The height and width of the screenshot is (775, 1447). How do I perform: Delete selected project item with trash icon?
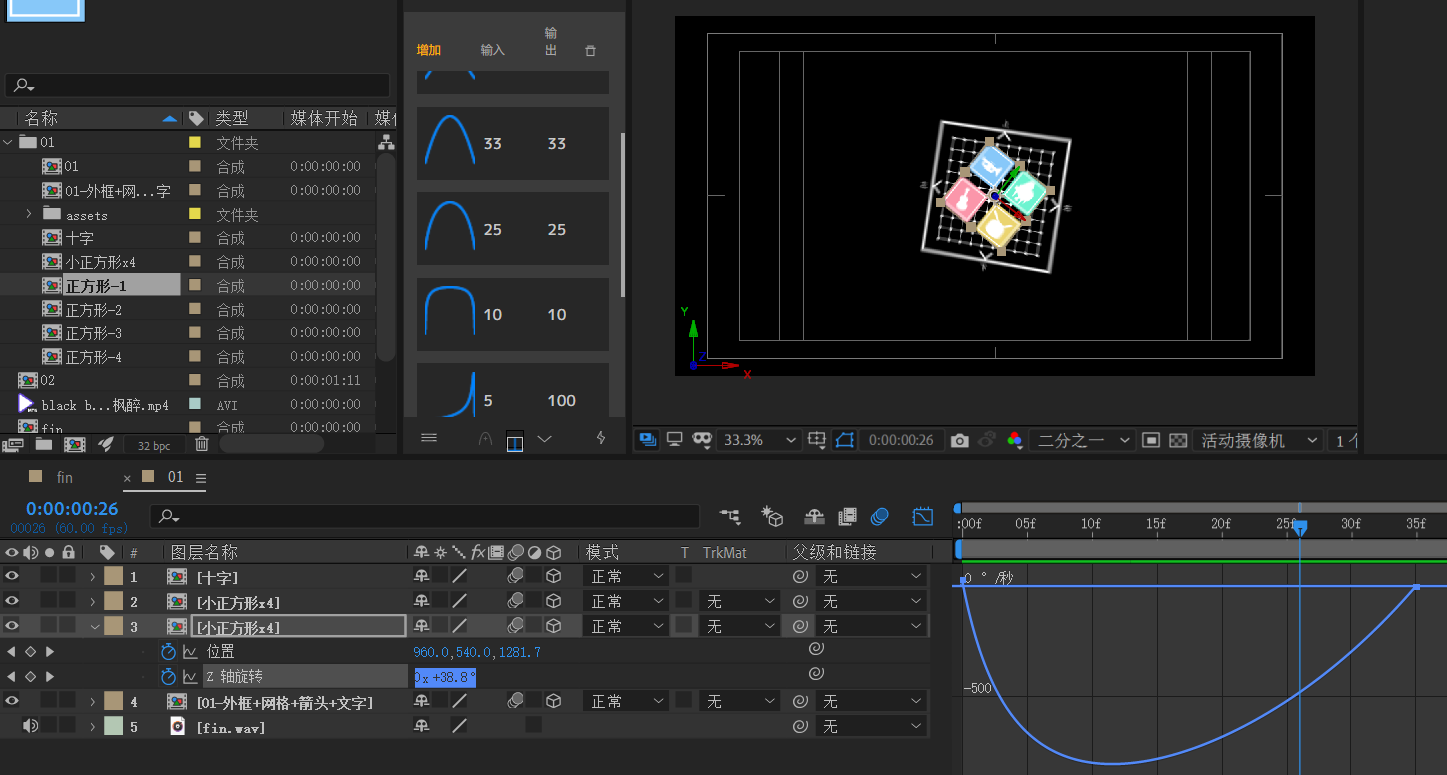(x=202, y=444)
